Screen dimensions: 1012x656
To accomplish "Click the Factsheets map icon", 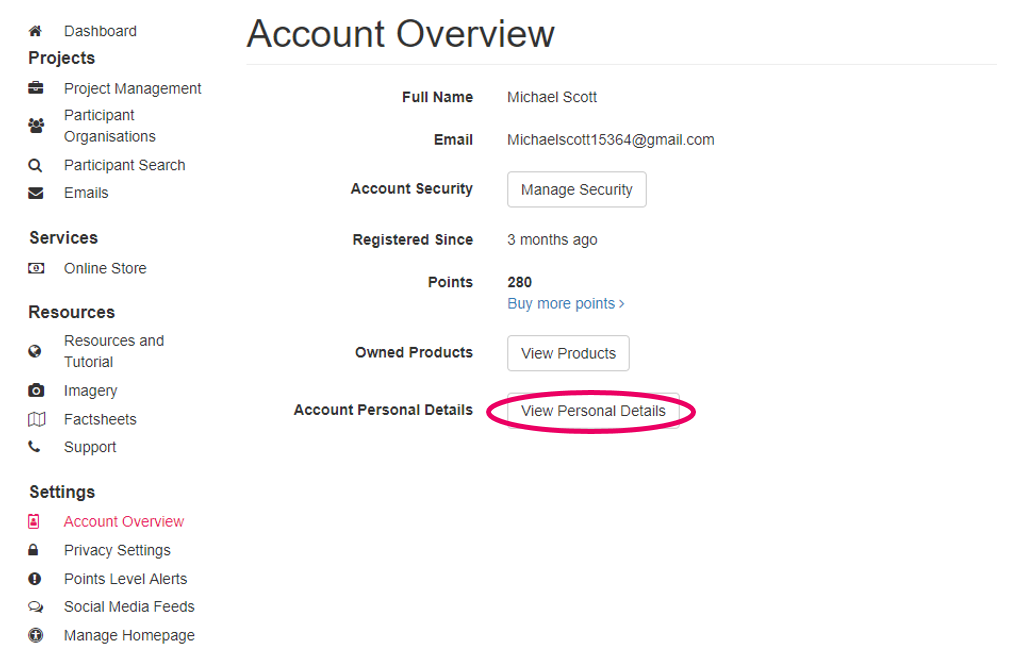I will click(x=37, y=420).
